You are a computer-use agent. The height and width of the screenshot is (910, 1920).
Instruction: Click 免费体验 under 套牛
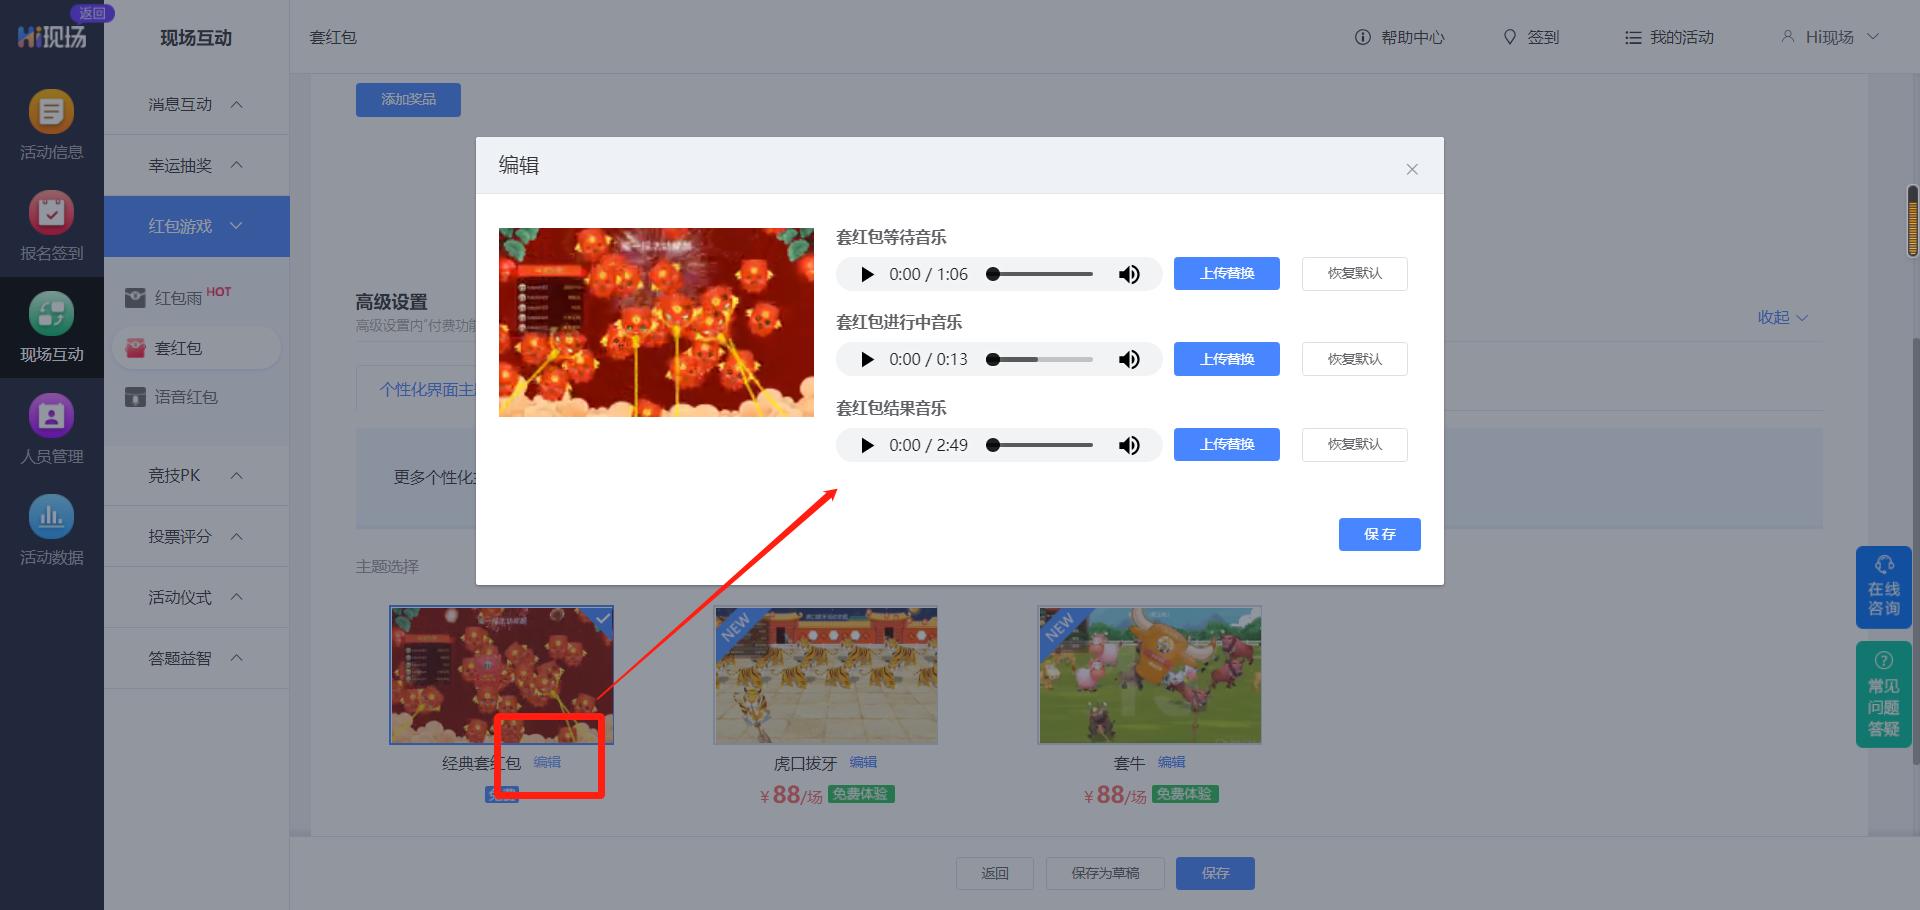1185,794
